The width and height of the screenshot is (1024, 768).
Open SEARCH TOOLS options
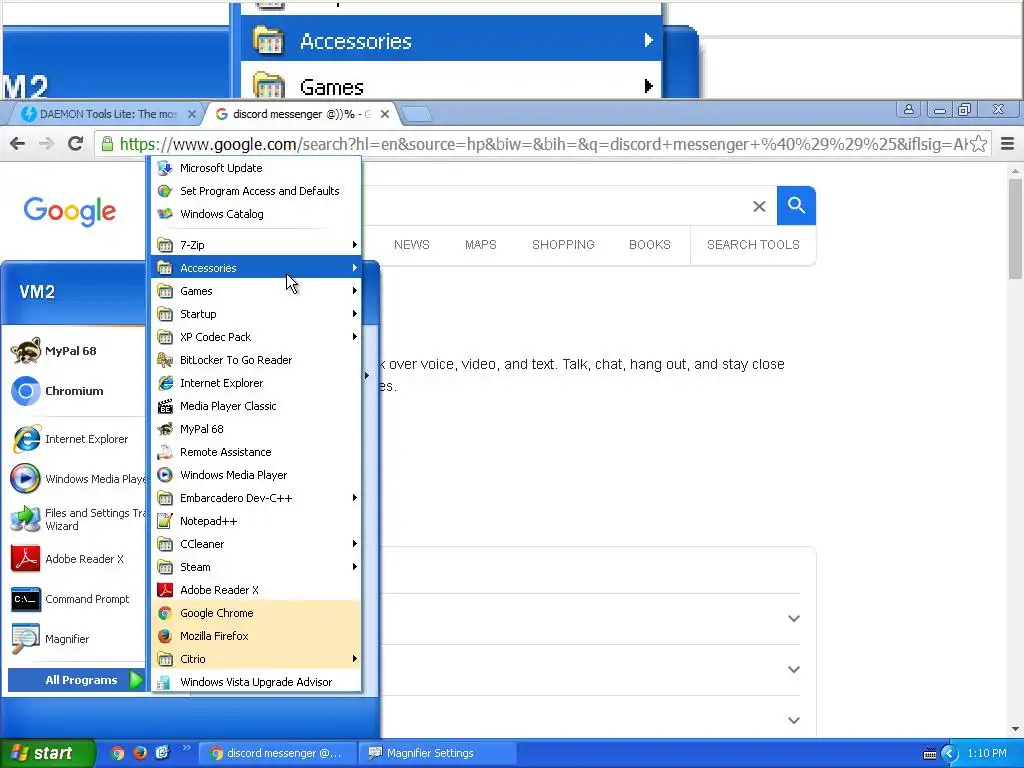[753, 245]
